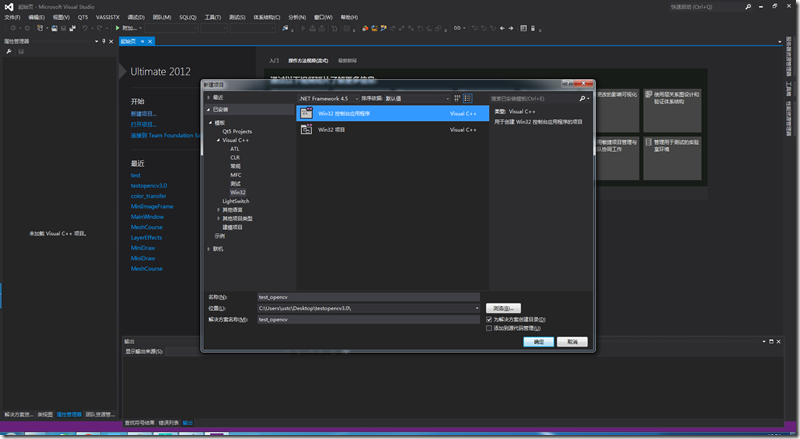Click wrench icon in 属性管理器 panel
Image resolution: width=800 pixels, height=439 pixels.
(x=9, y=51)
